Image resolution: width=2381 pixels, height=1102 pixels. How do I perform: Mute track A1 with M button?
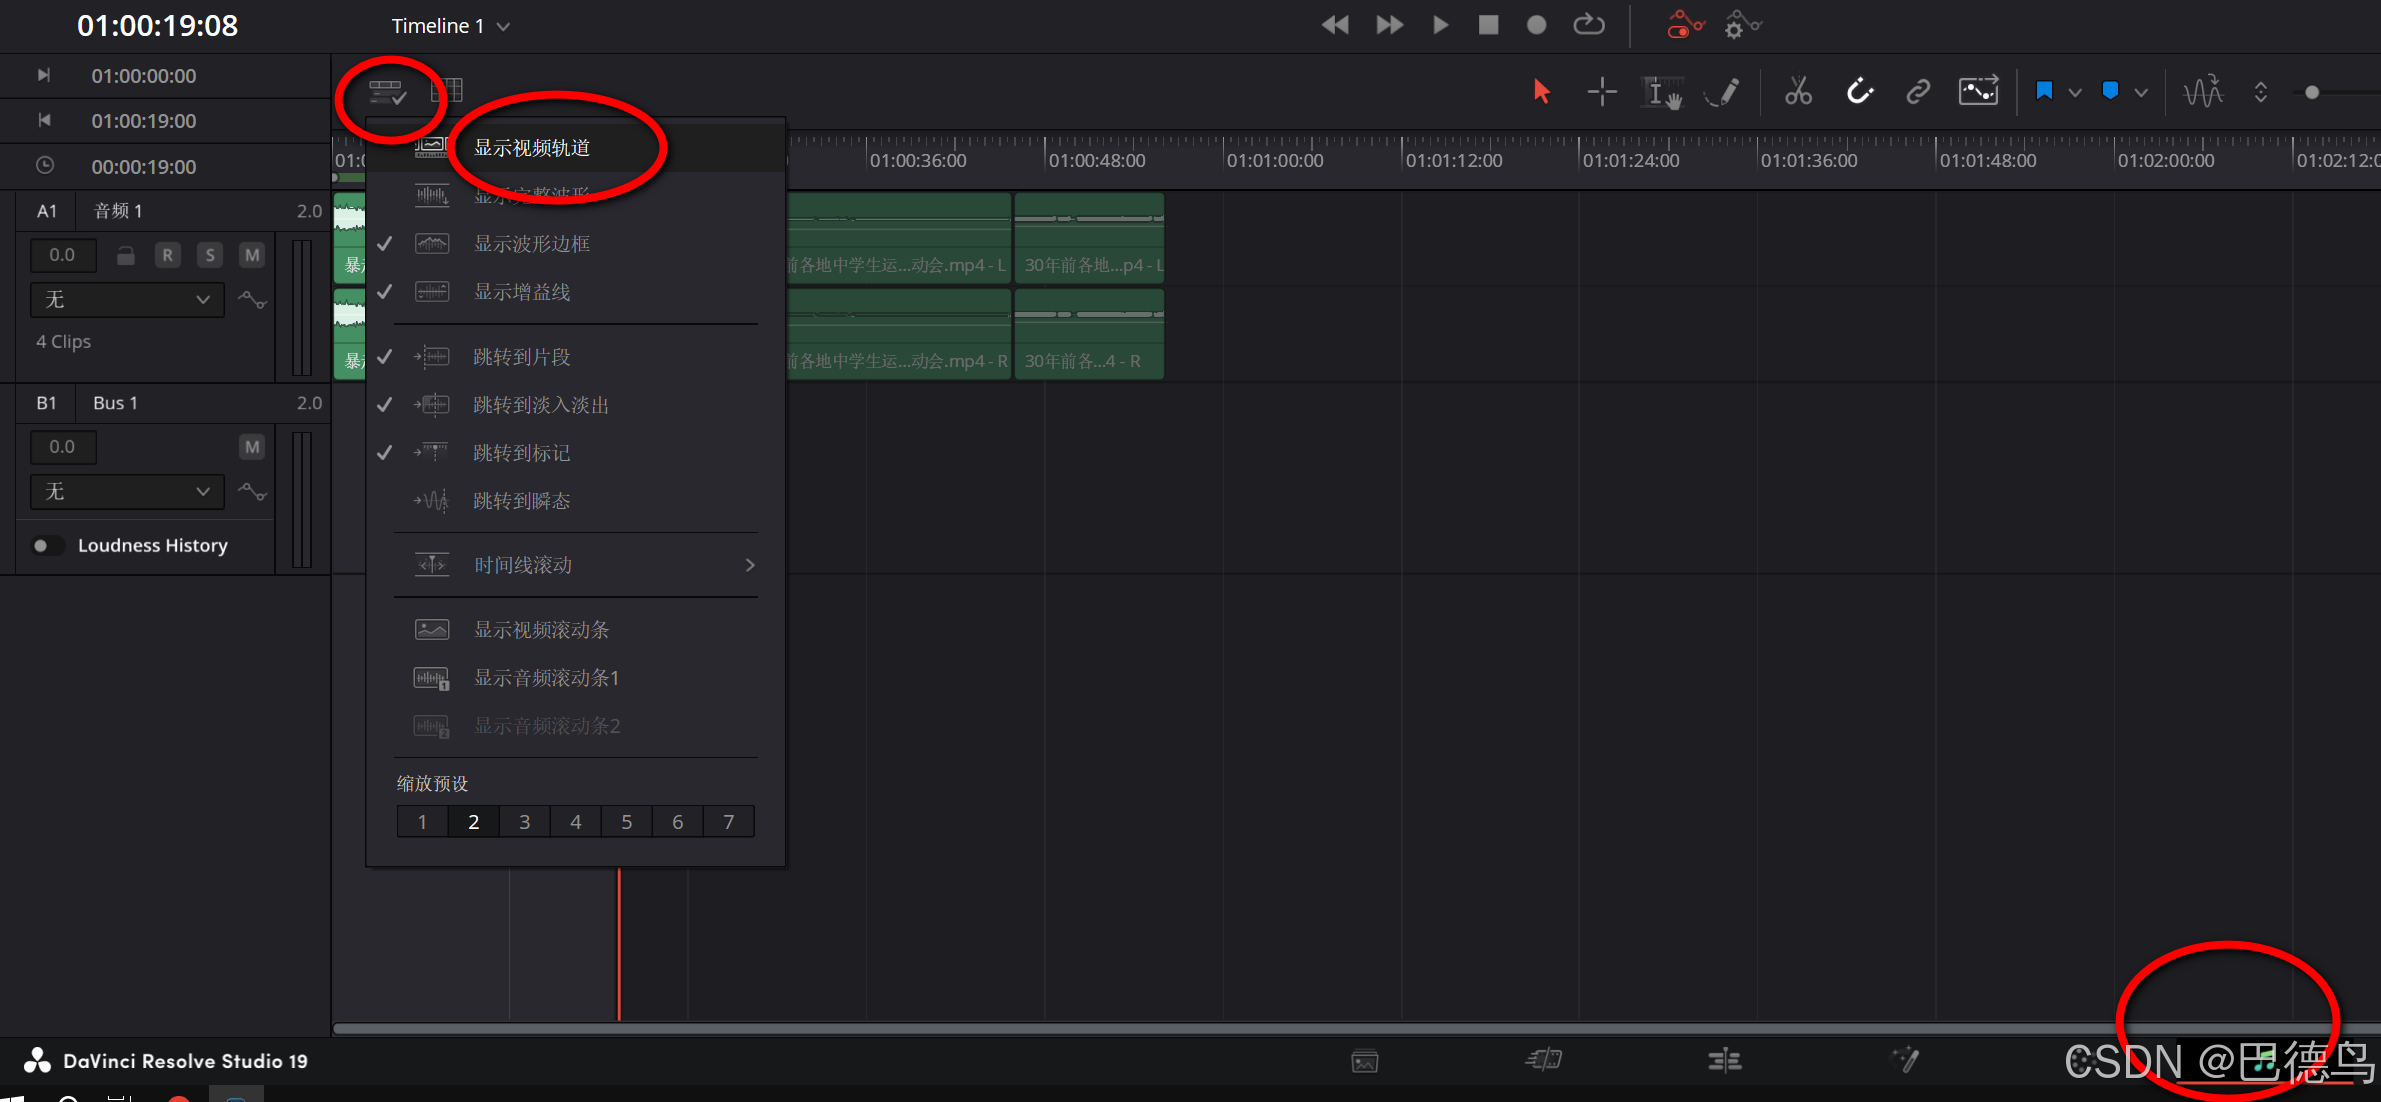coord(252,255)
